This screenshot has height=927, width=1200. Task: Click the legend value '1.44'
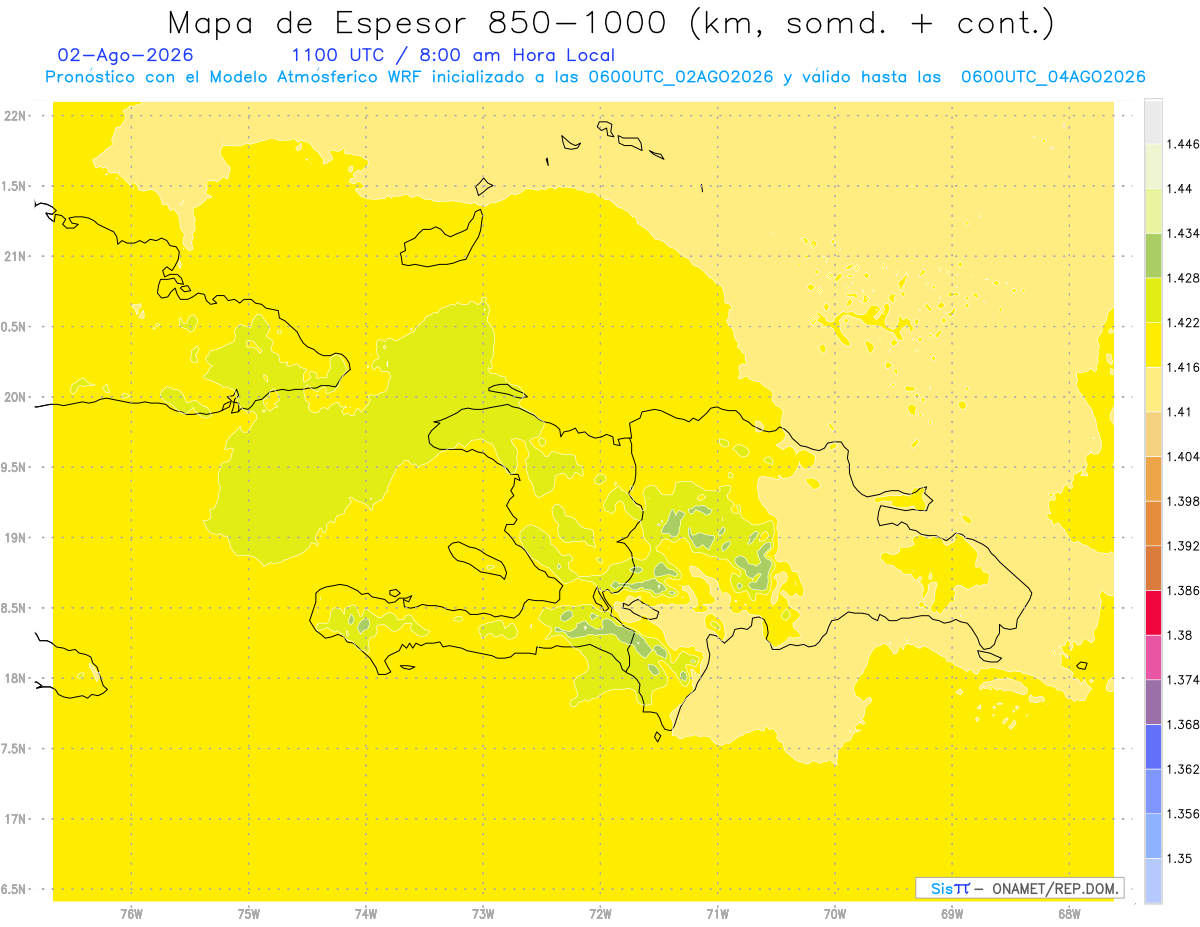point(1179,189)
